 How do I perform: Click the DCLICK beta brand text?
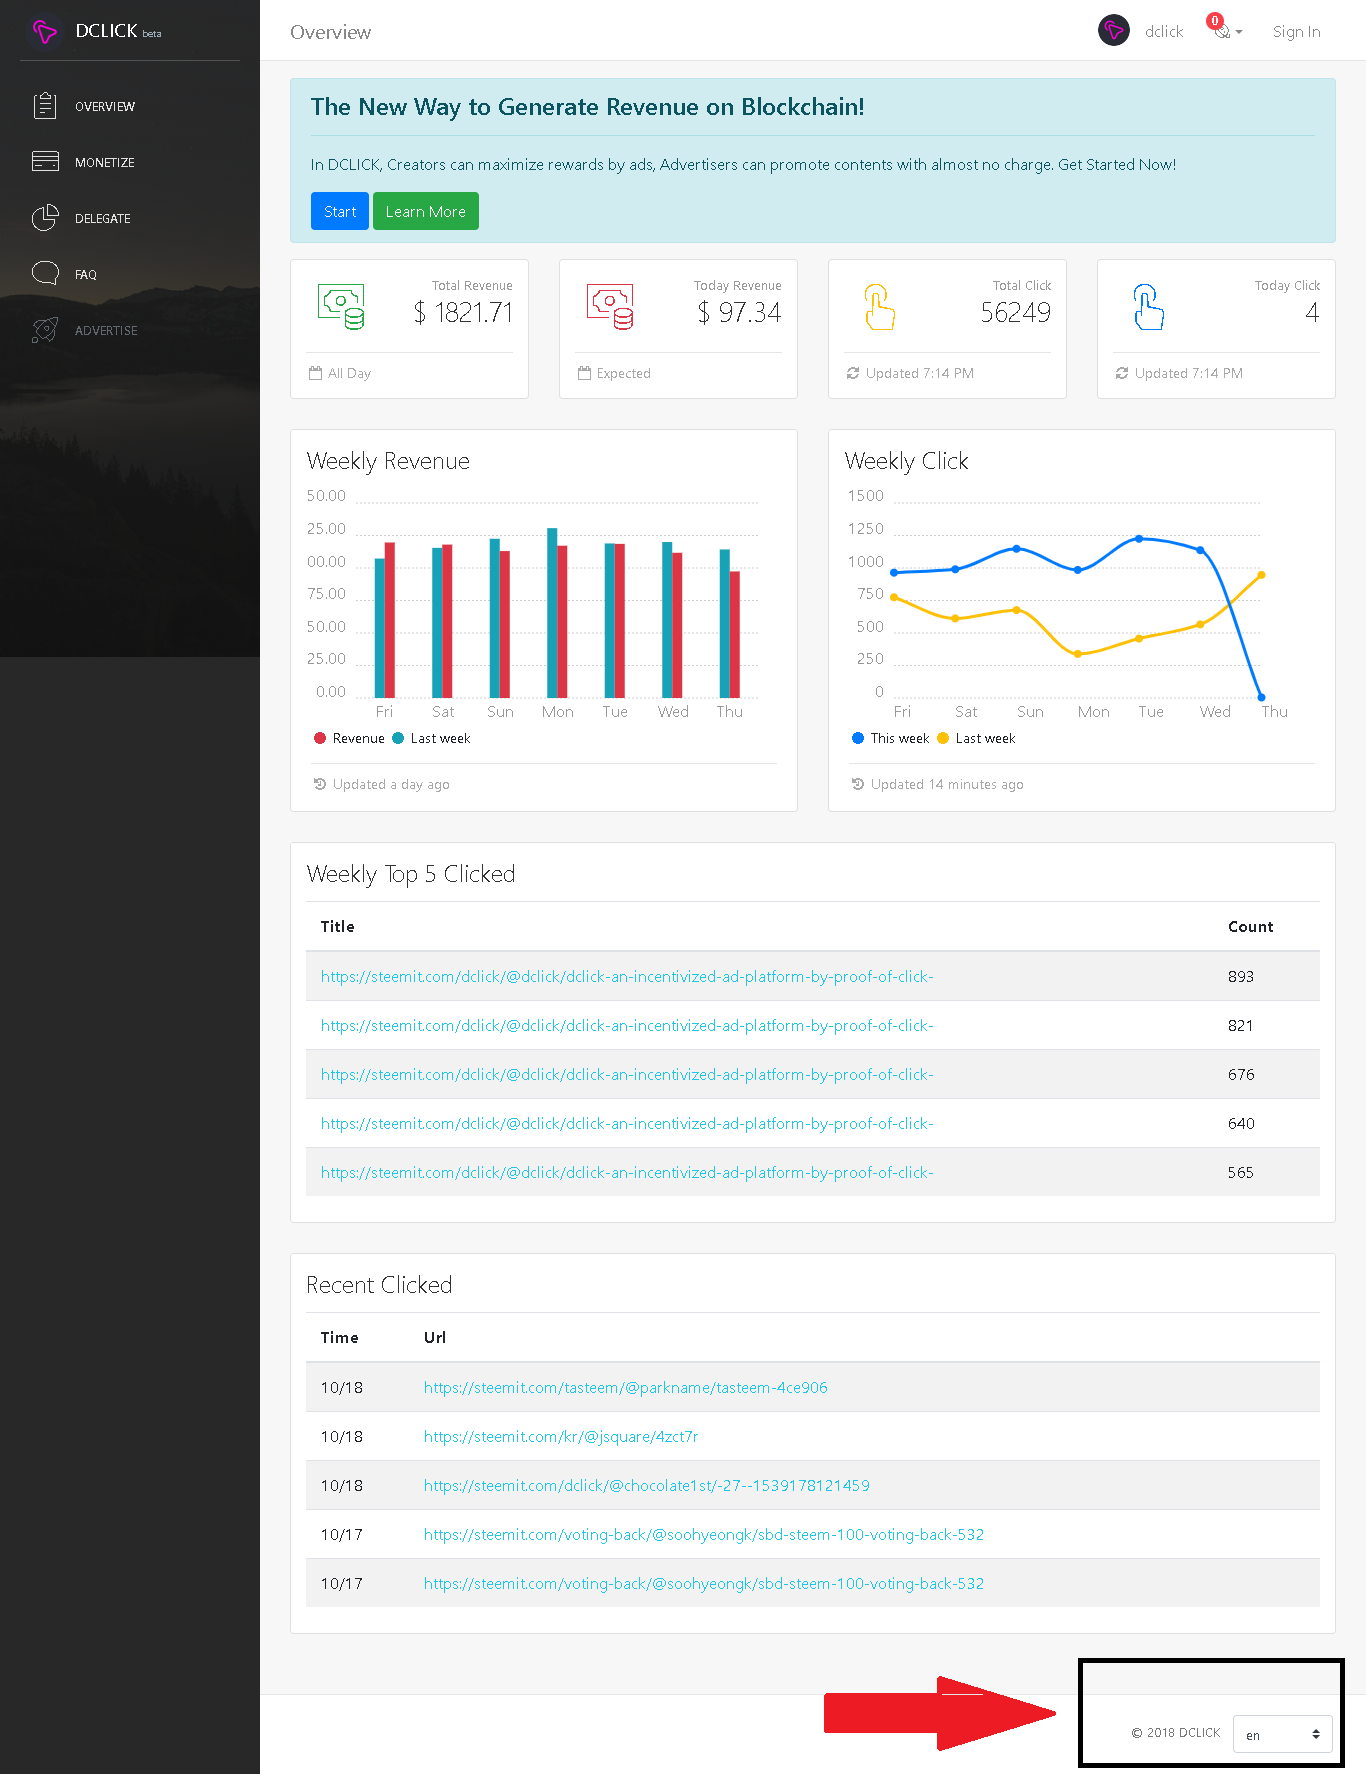pyautogui.click(x=118, y=31)
